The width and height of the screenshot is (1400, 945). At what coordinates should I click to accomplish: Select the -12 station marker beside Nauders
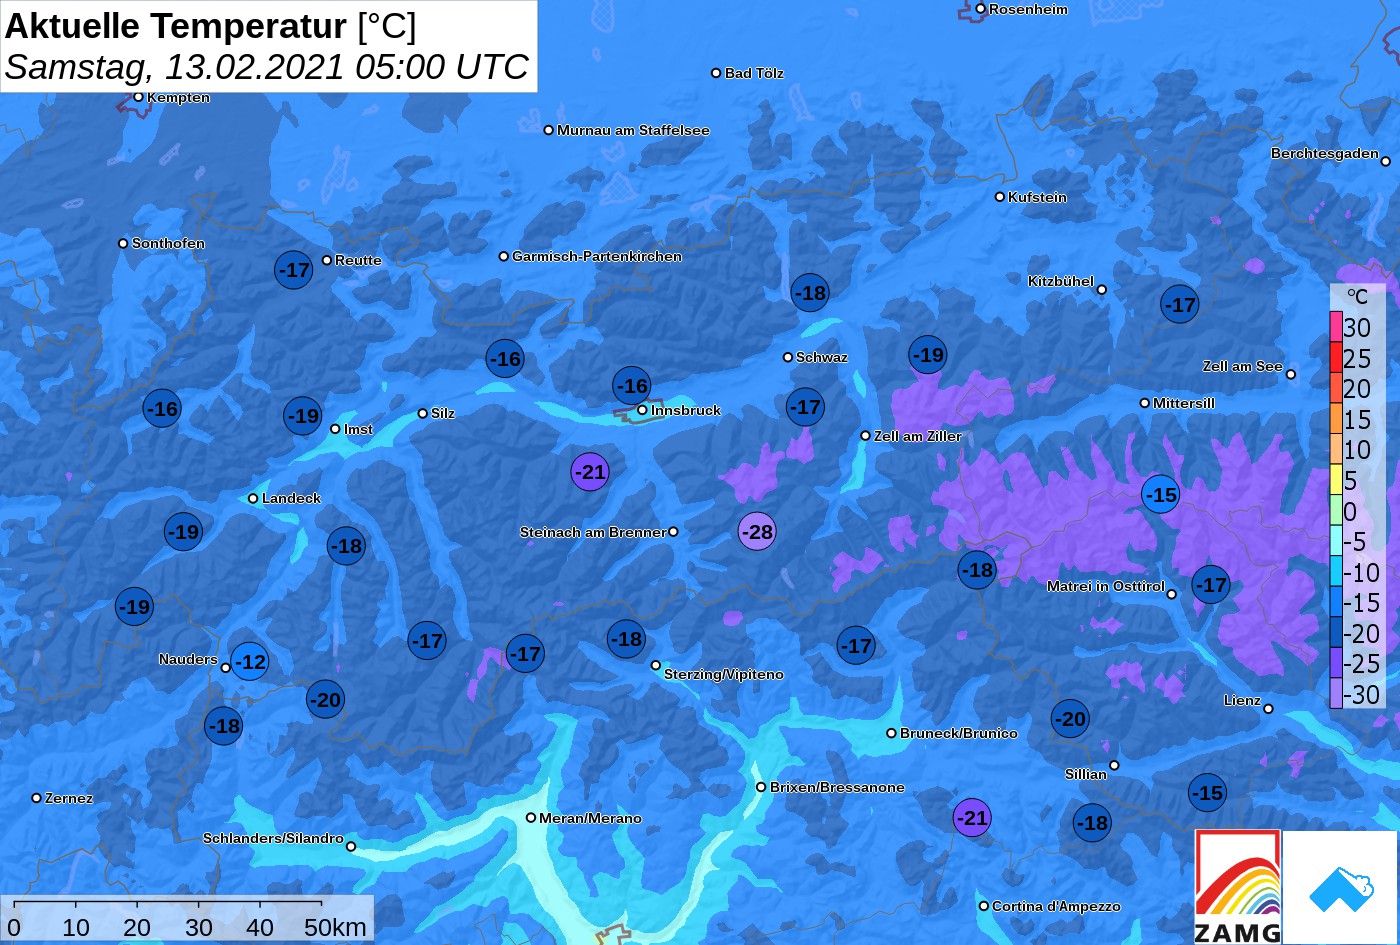click(250, 661)
